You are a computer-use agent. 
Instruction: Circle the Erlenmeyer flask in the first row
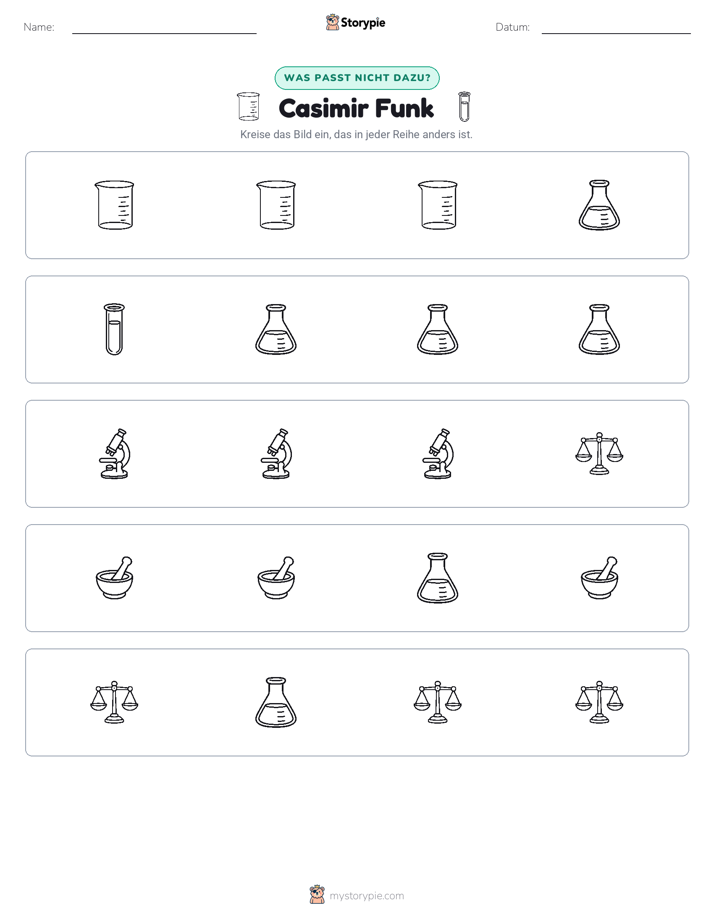(x=599, y=205)
